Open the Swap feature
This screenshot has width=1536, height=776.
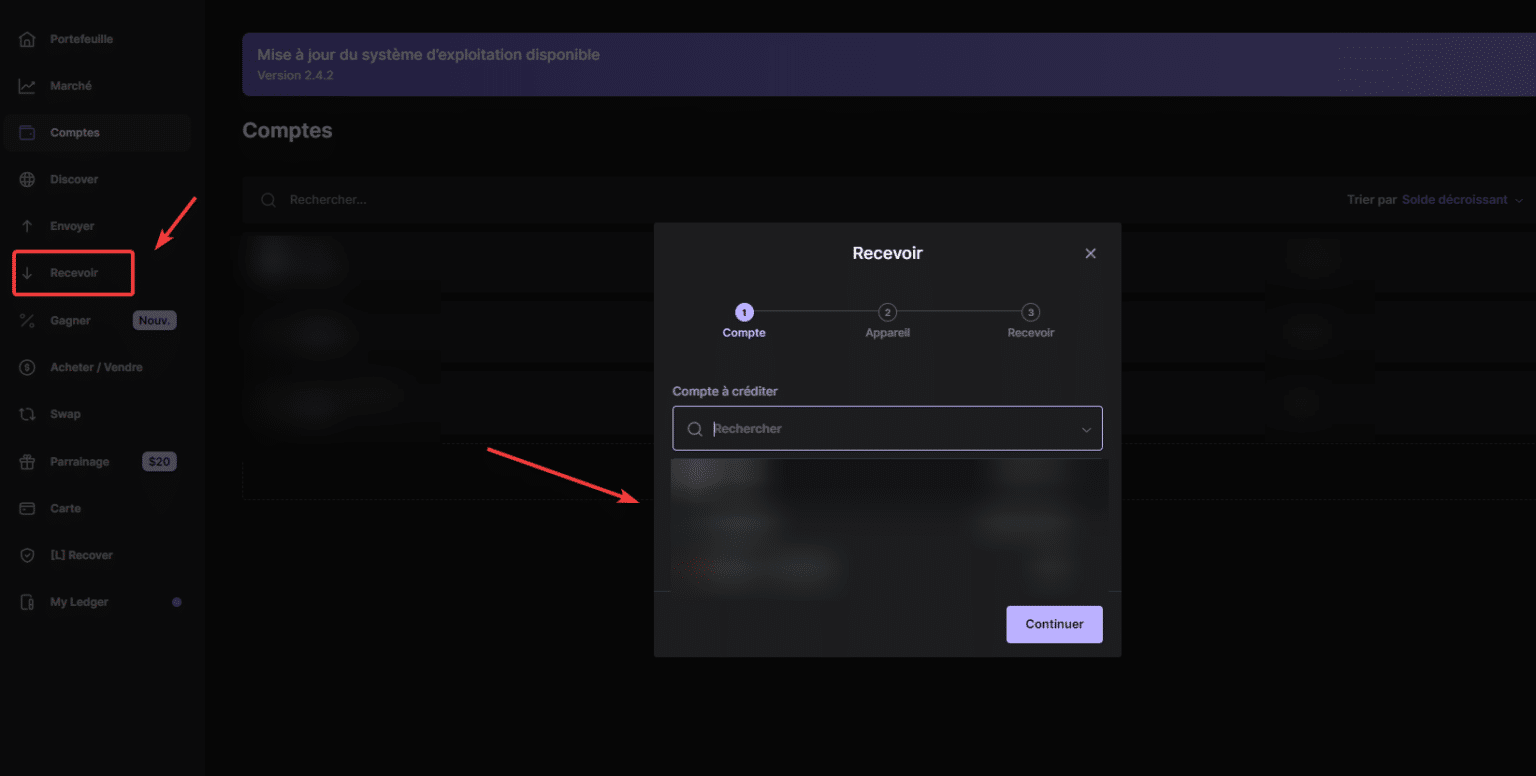63,414
